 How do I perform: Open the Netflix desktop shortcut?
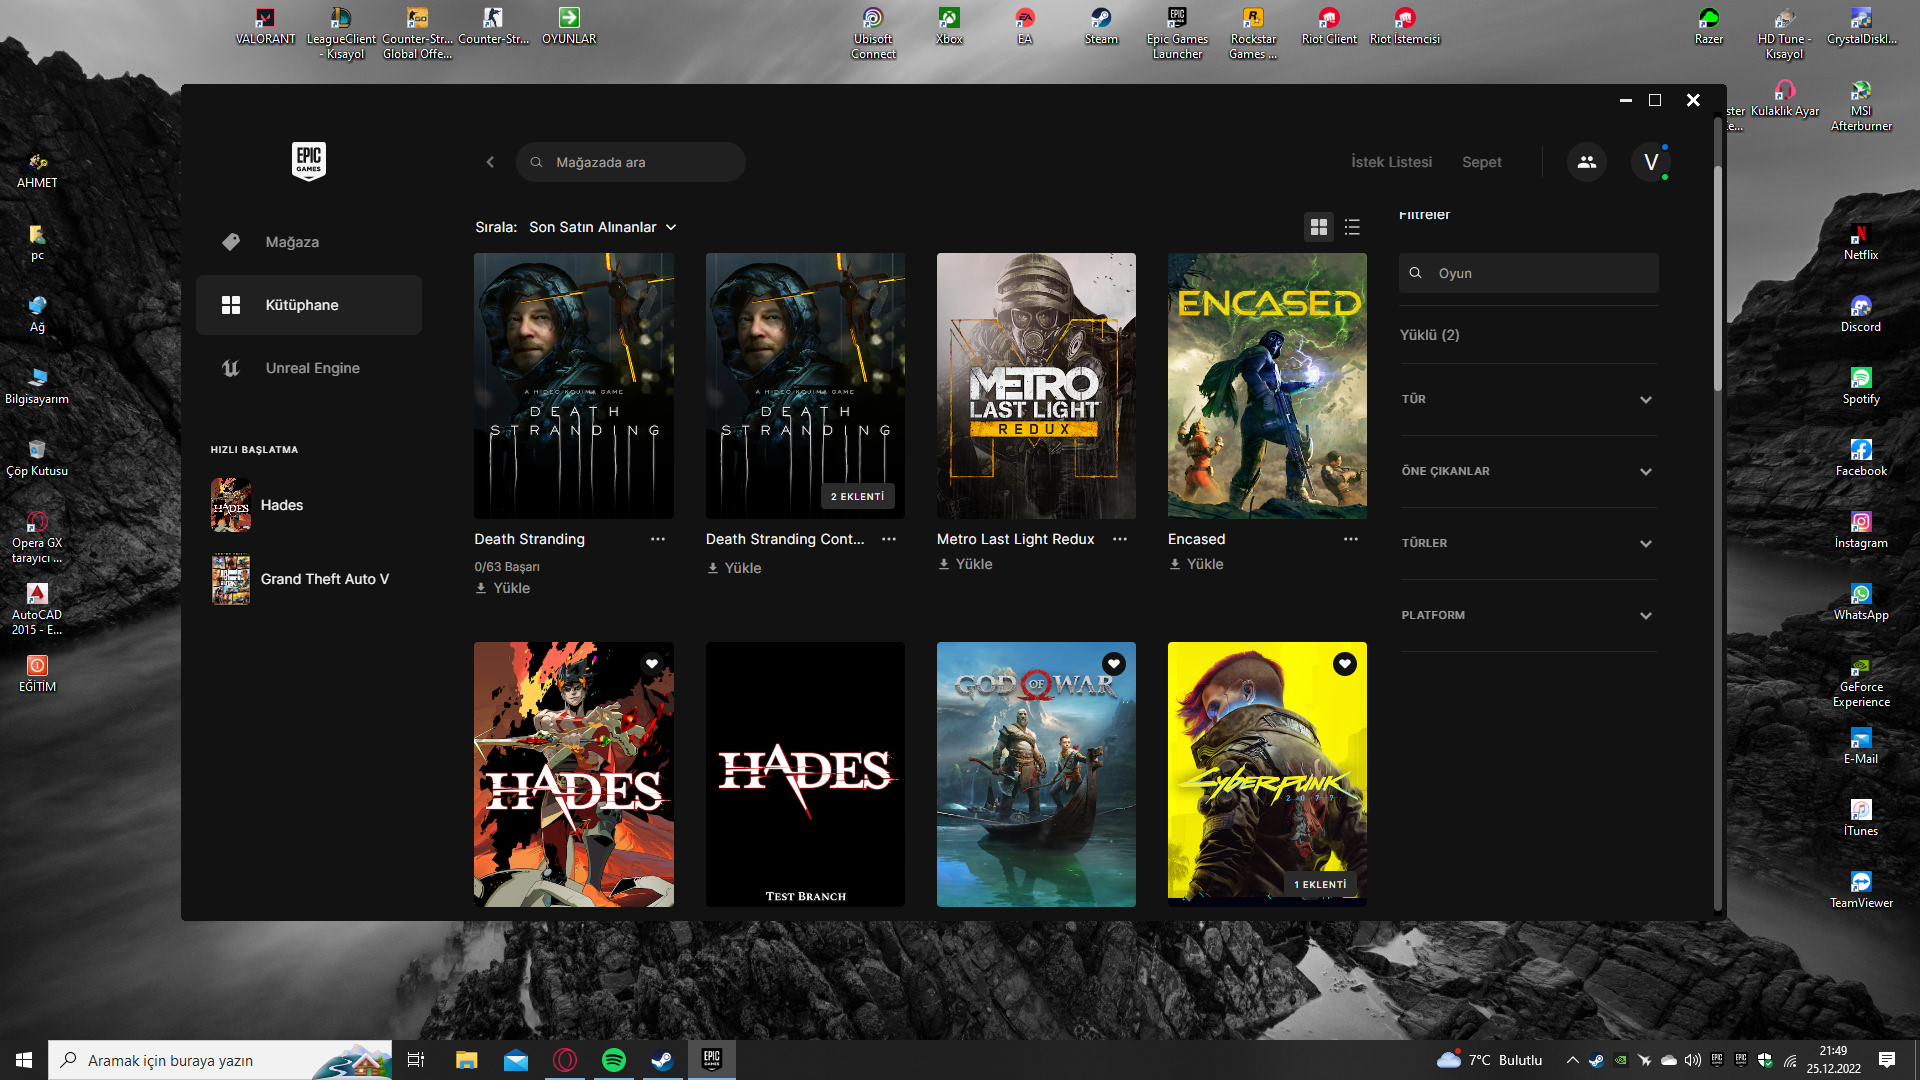coord(1860,242)
